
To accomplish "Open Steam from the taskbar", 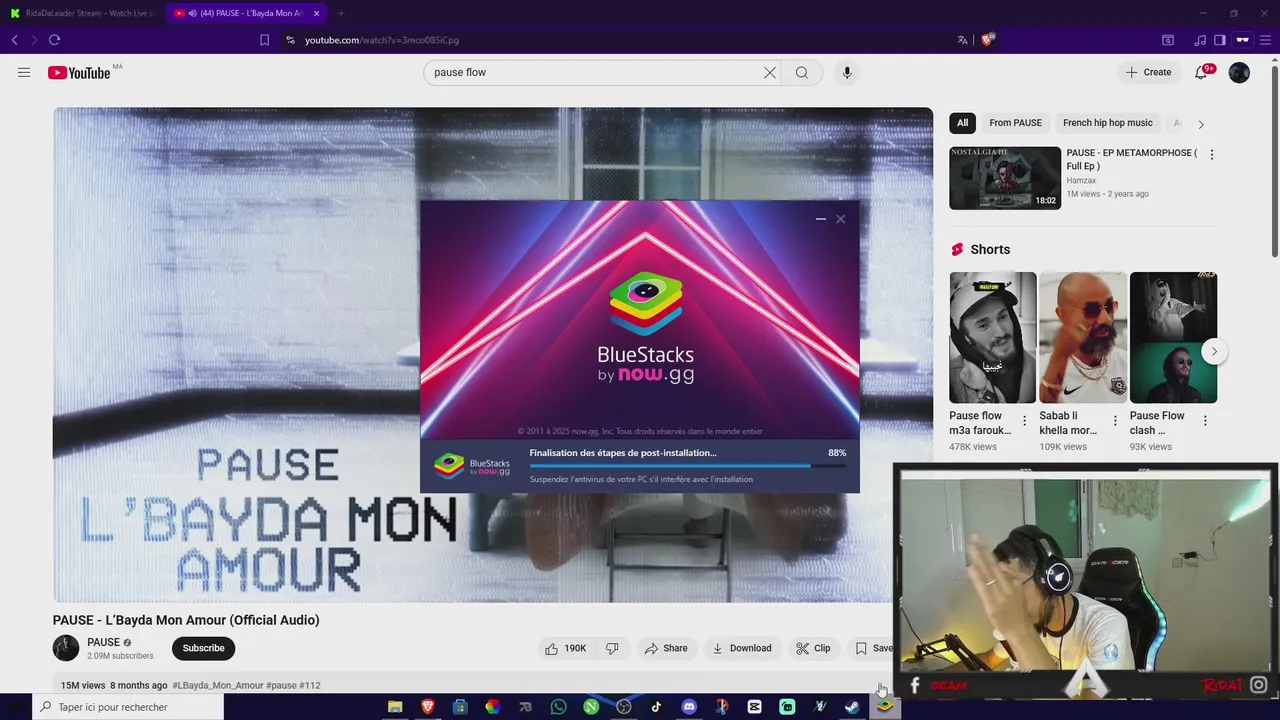I will [852, 707].
